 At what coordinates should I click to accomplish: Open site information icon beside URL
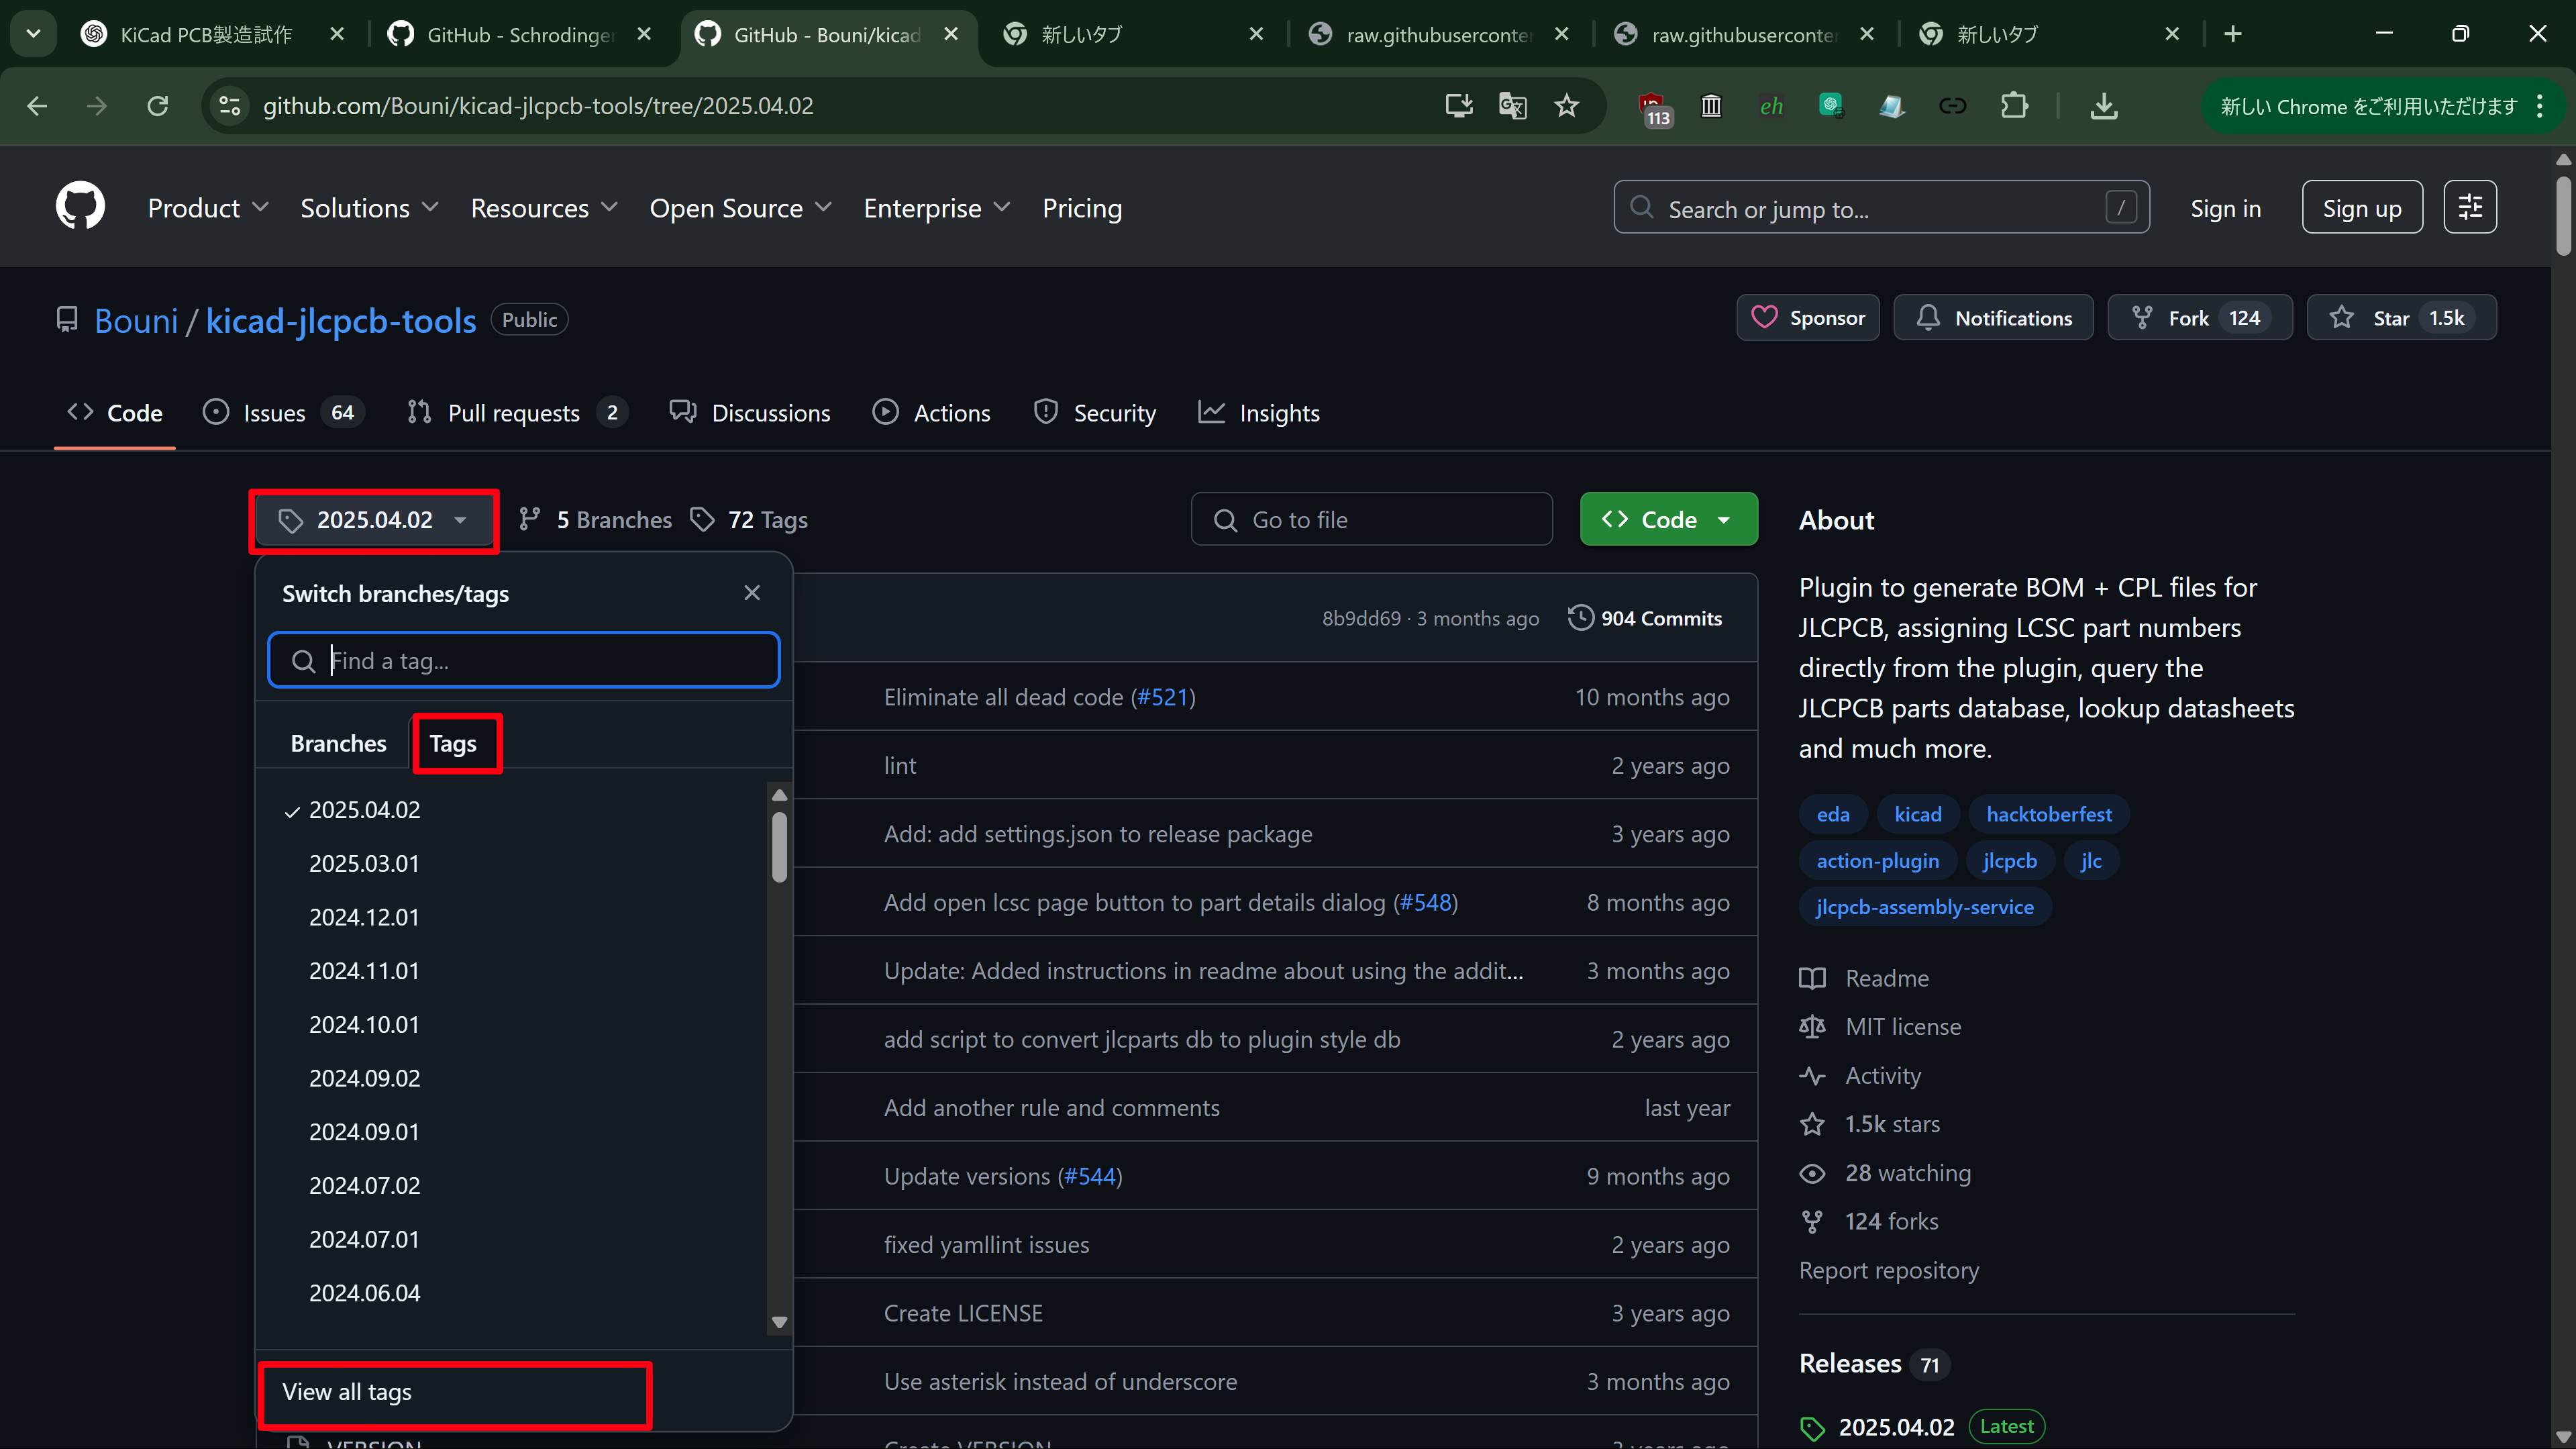pyautogui.click(x=229, y=106)
